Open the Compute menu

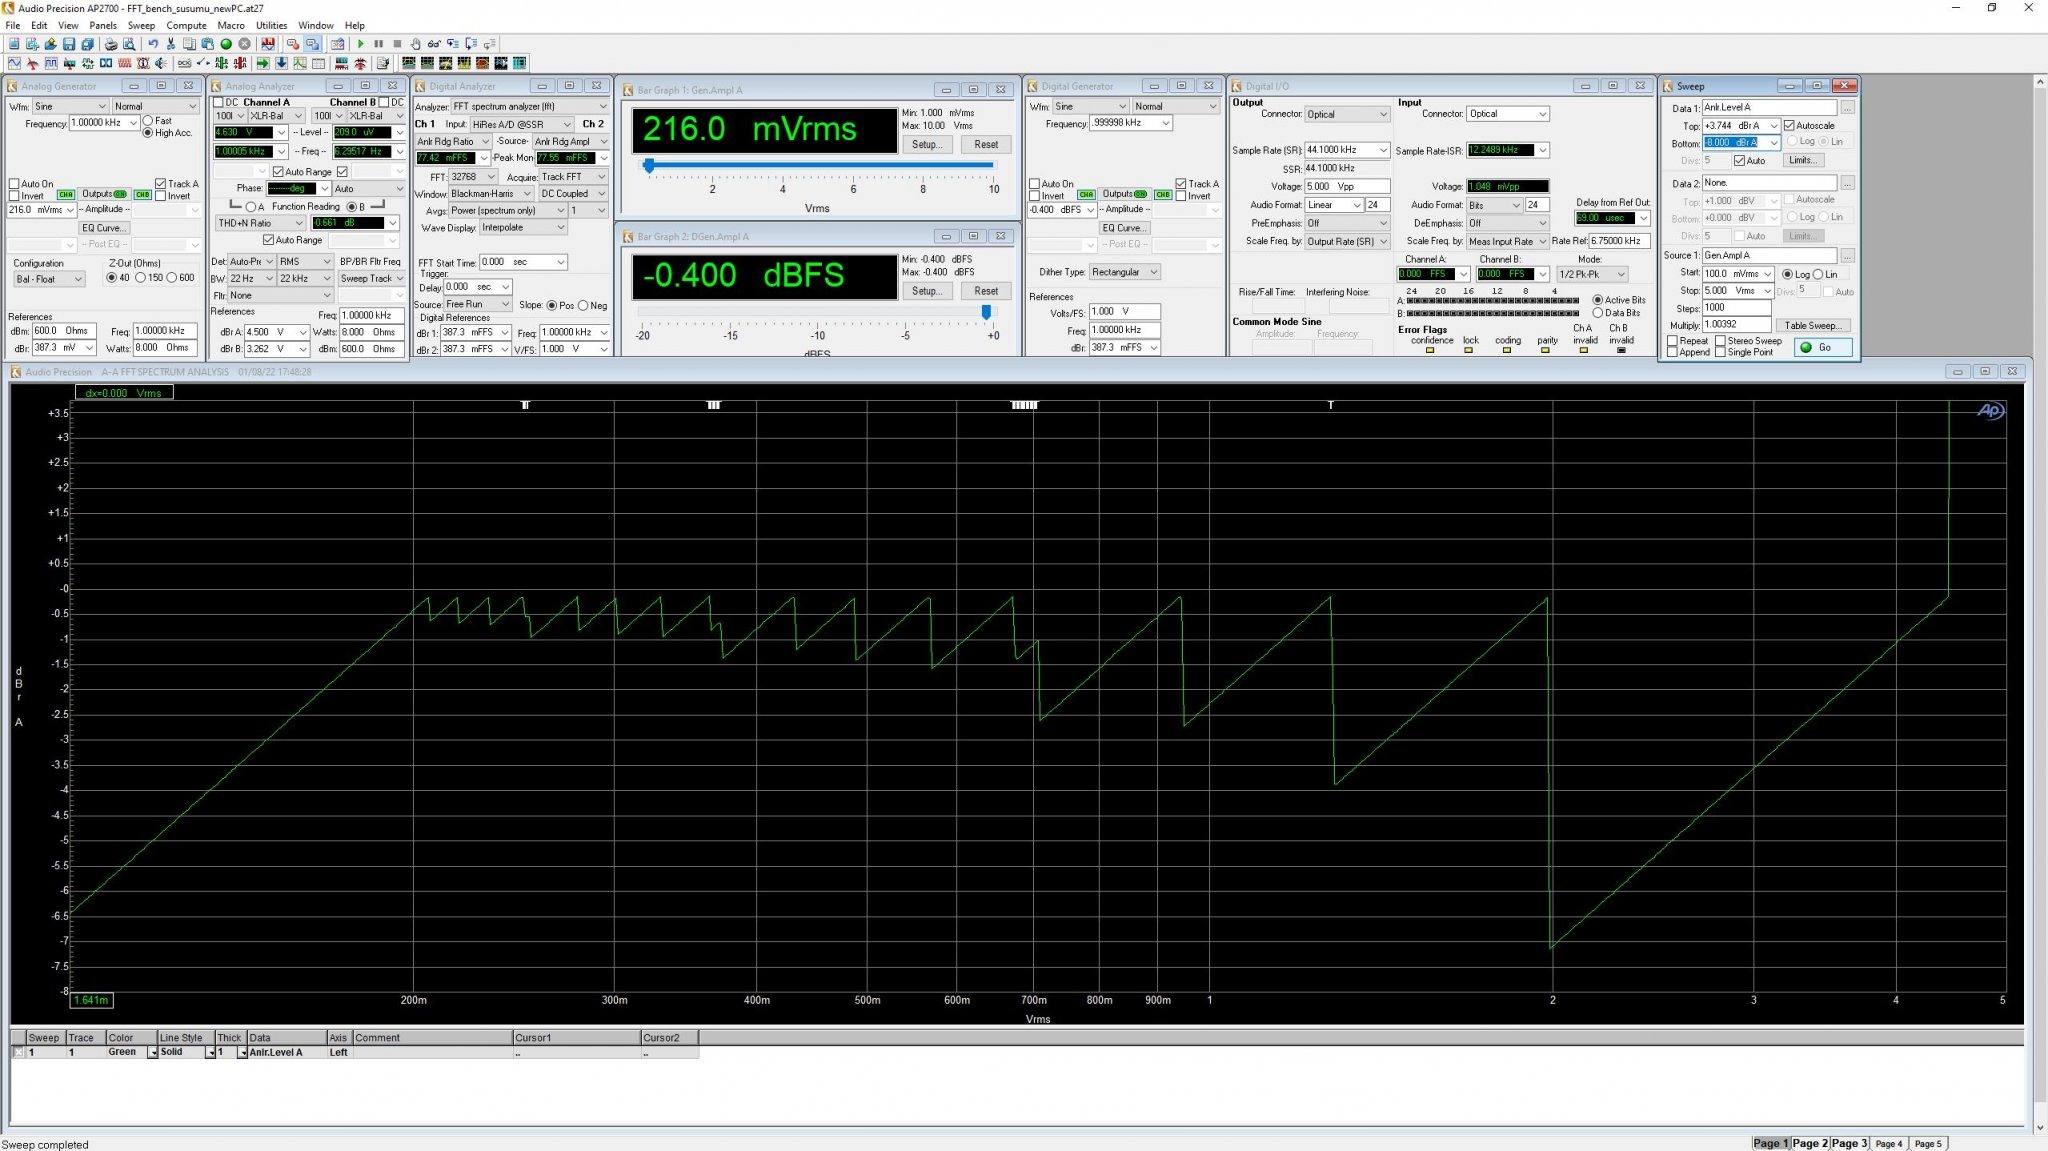click(186, 25)
